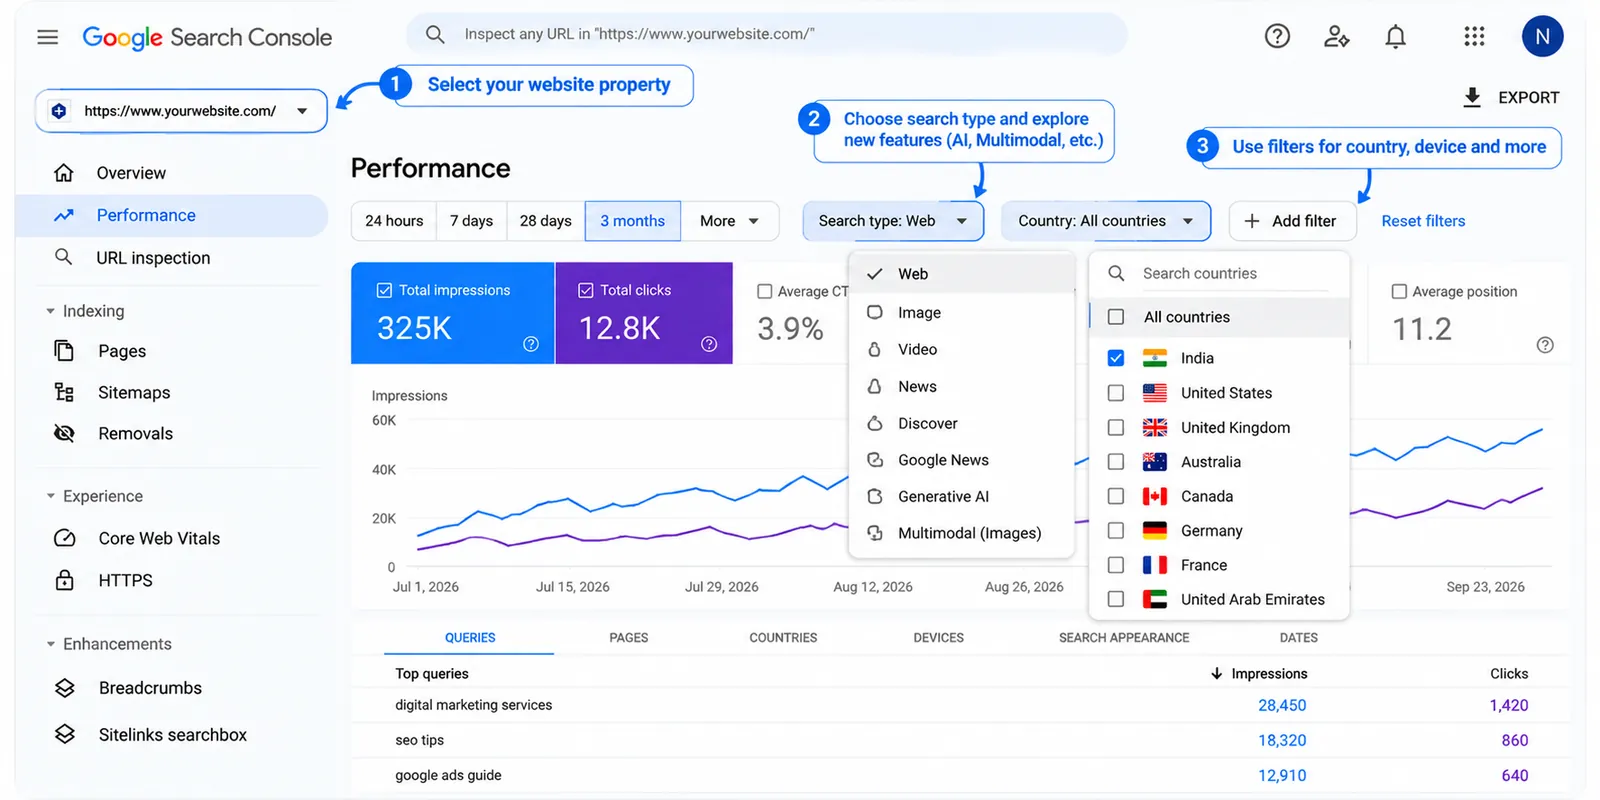Viewport: 1600px width, 800px height.
Task: Collapse the Enhancements section
Action: 51,644
